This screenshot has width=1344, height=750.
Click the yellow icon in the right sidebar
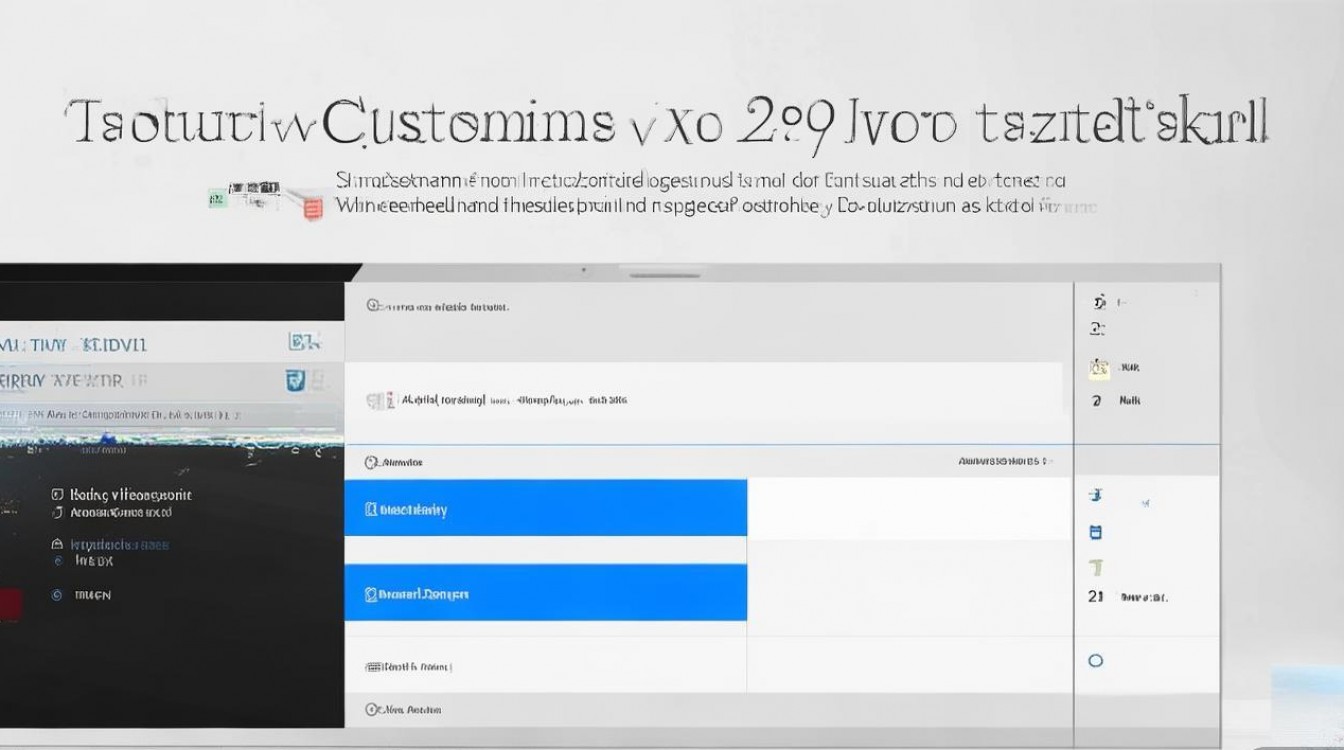click(1098, 368)
